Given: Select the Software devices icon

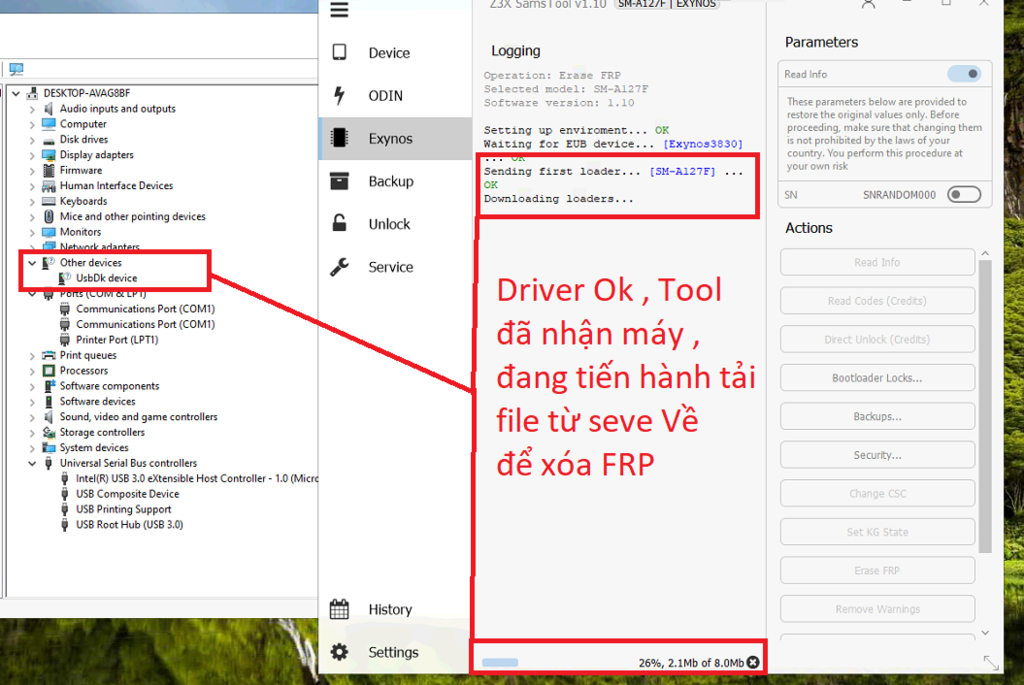Looking at the screenshot, I should tap(48, 401).
